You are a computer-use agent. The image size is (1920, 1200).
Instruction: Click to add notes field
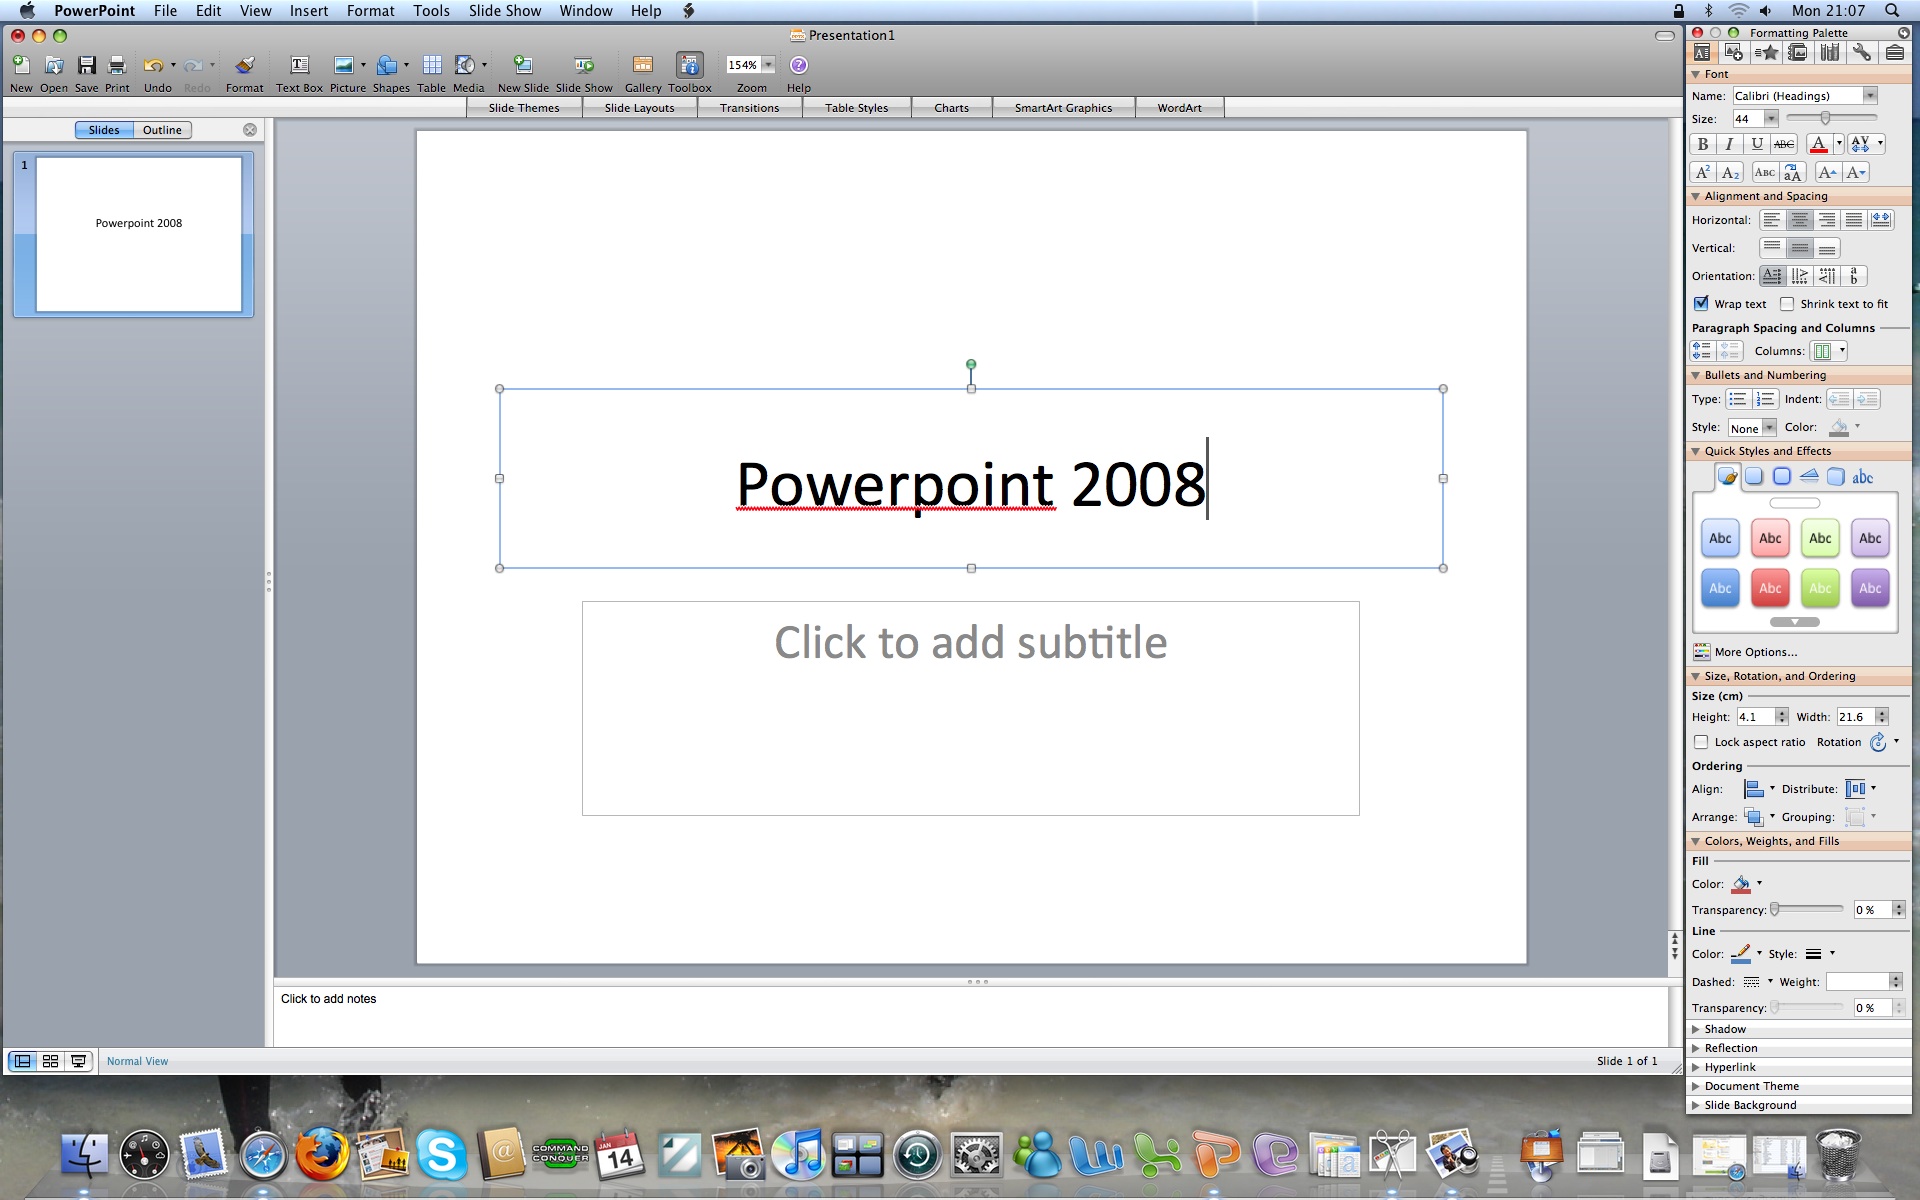tap(970, 1015)
